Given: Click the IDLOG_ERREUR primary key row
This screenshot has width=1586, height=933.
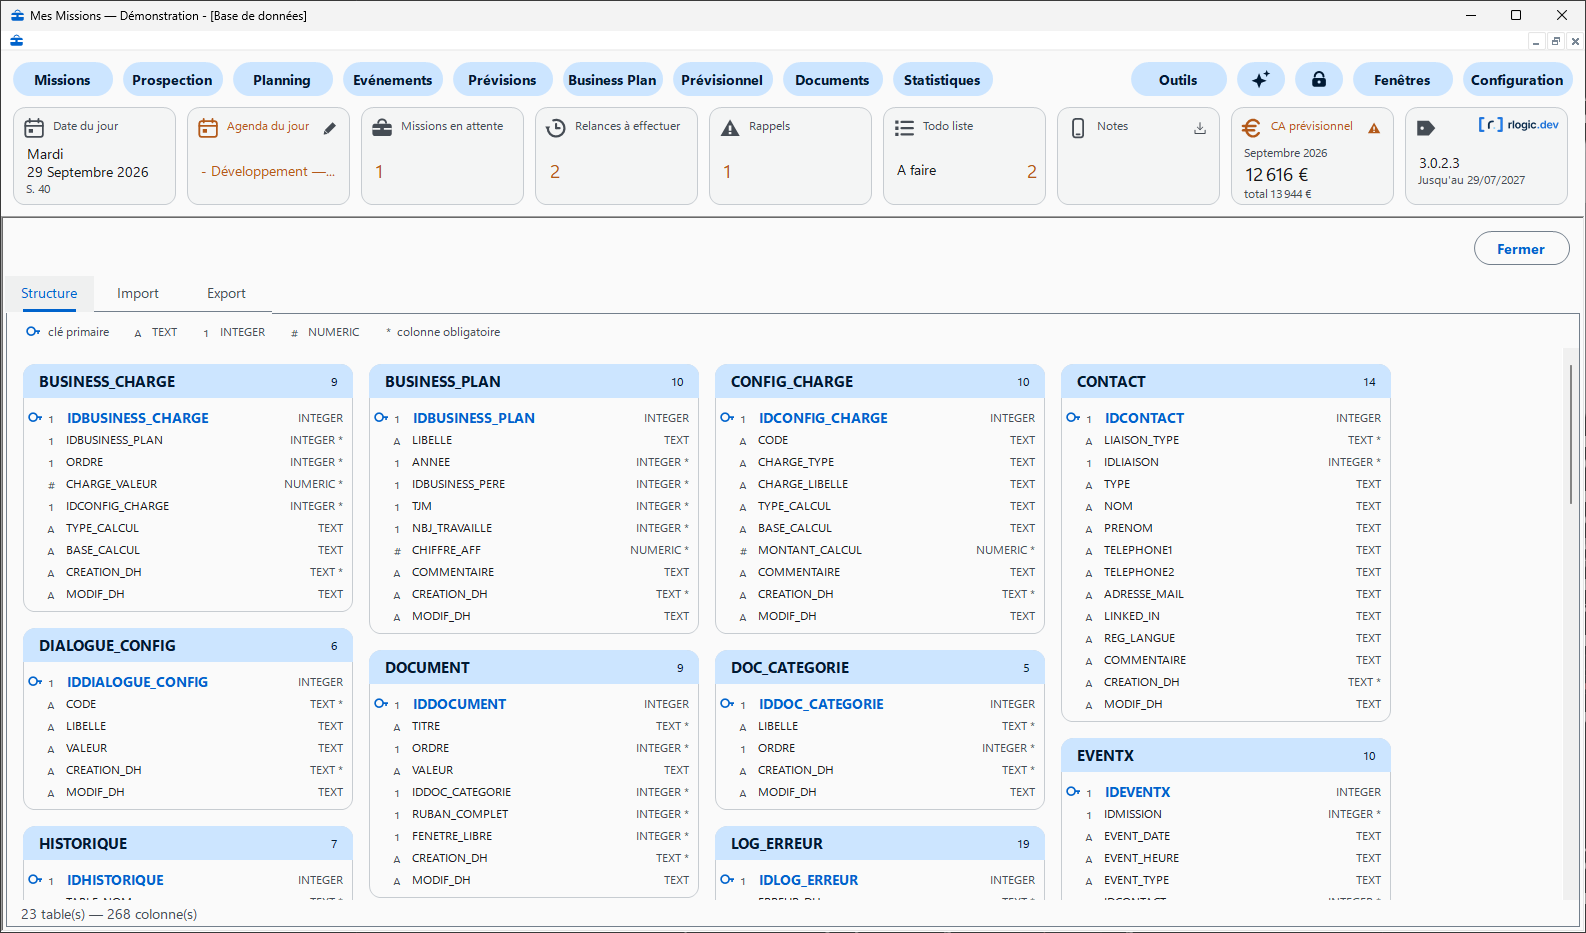Looking at the screenshot, I should coord(880,880).
